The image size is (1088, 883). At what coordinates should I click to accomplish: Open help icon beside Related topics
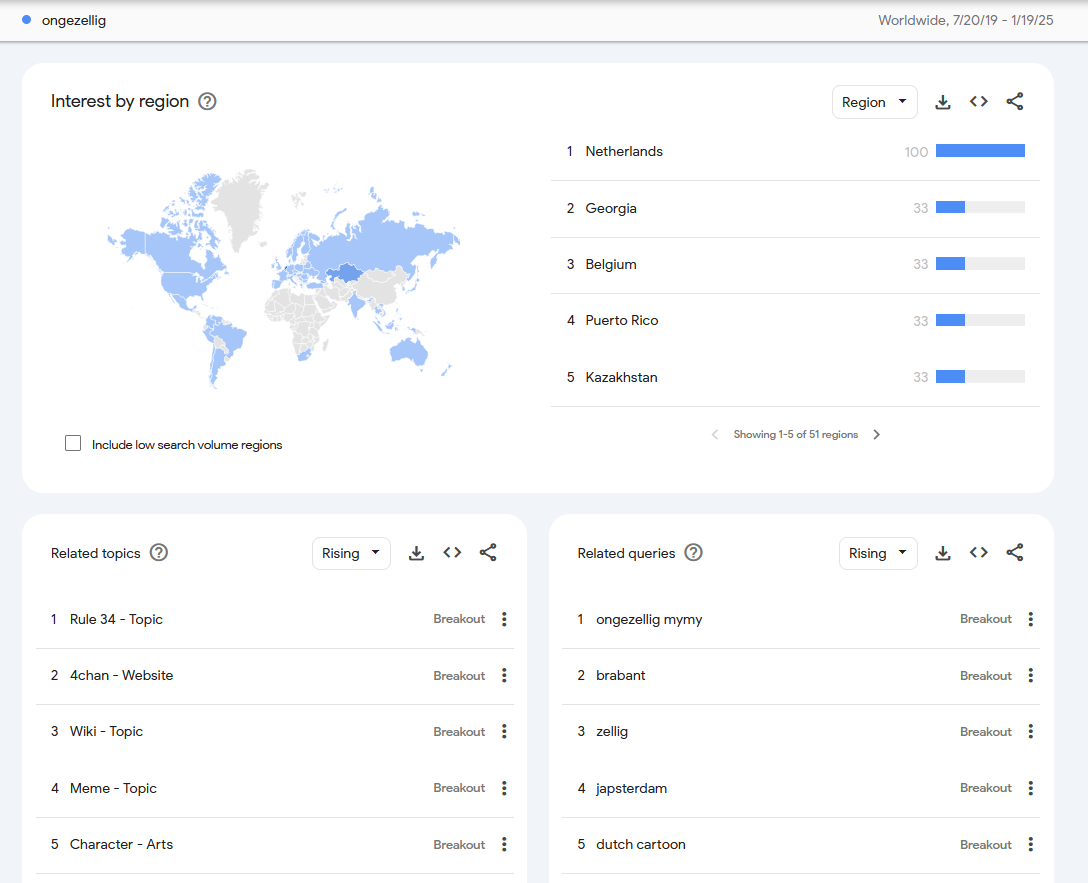coord(159,553)
